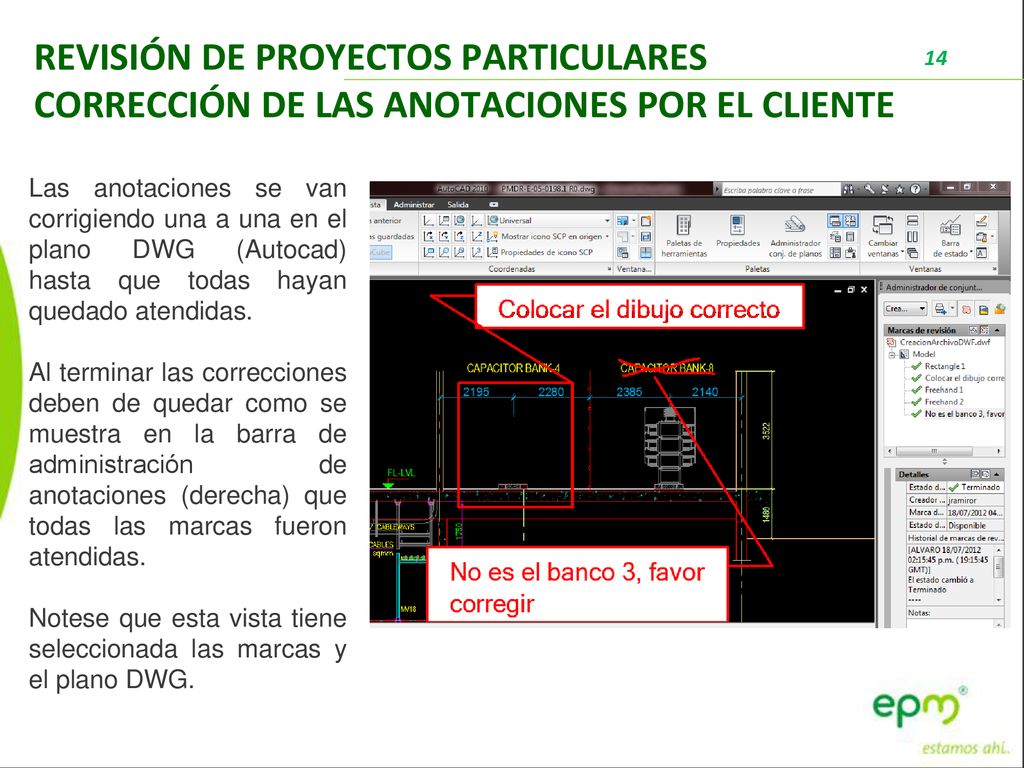Click the text window icon with letter A
1024x768 pixels.
(981, 253)
